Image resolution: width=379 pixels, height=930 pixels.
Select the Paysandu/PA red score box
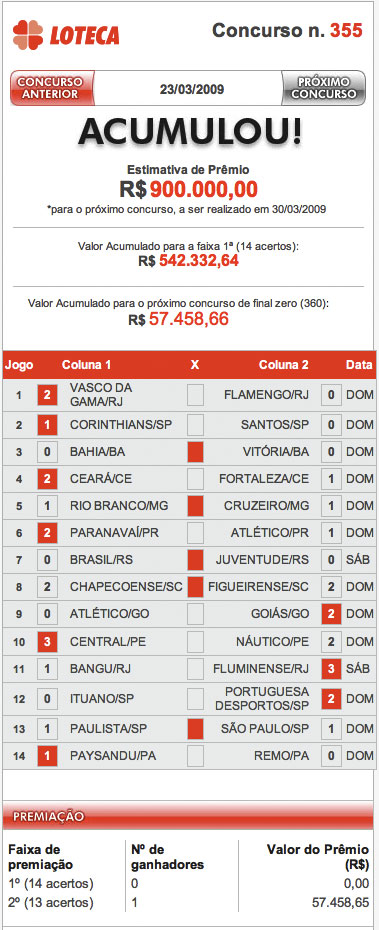tap(47, 757)
